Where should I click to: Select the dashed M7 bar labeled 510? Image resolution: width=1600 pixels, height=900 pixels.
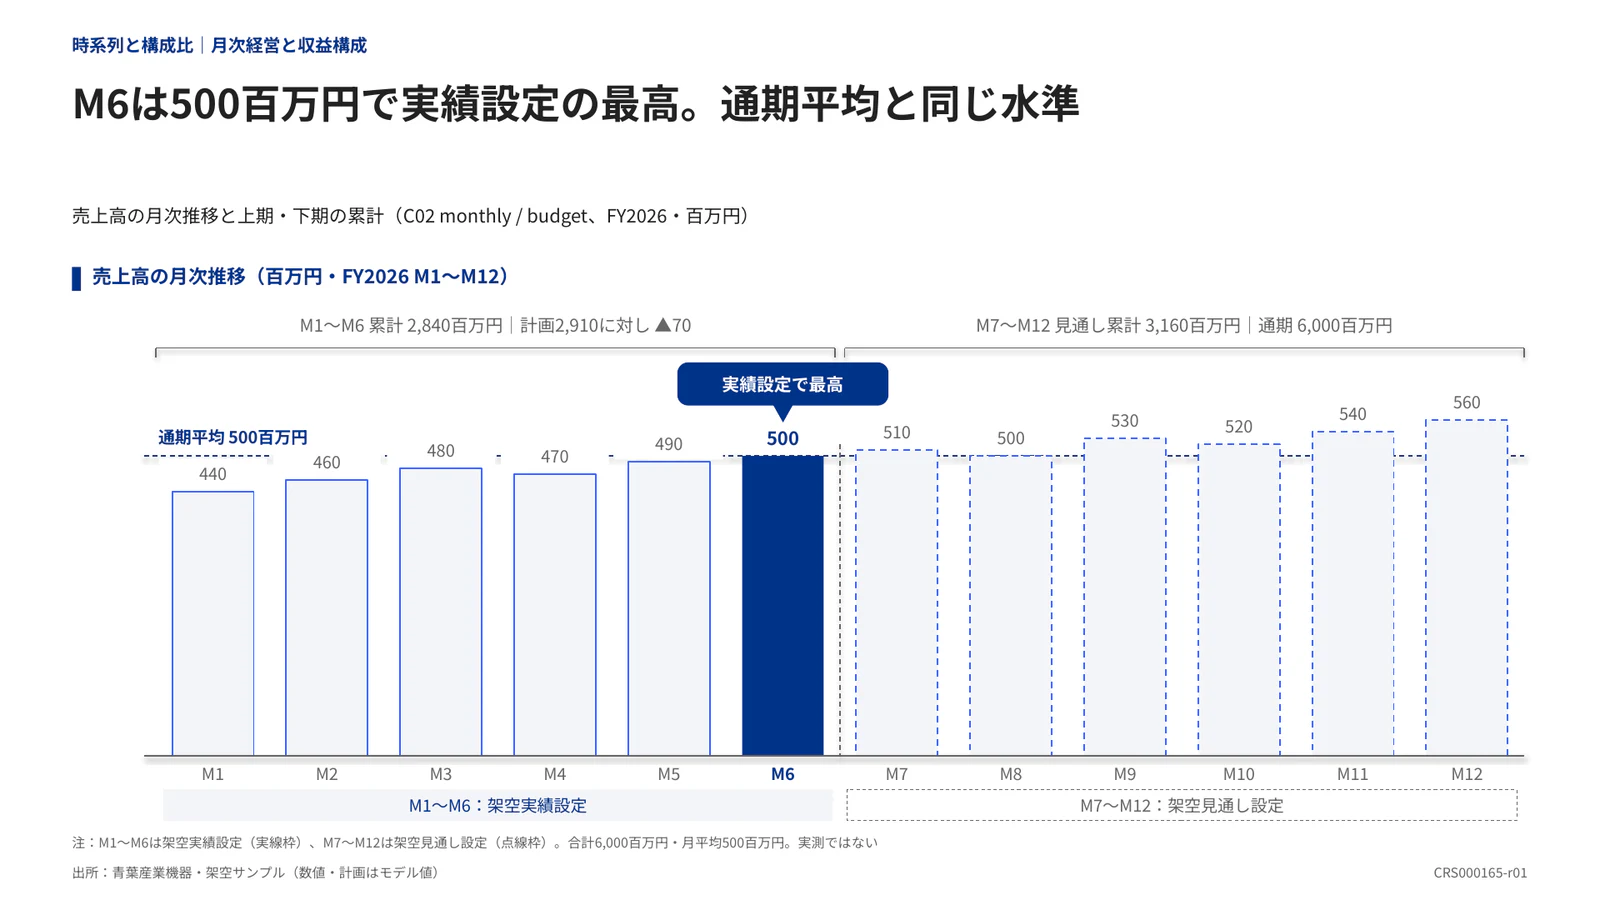click(x=897, y=602)
